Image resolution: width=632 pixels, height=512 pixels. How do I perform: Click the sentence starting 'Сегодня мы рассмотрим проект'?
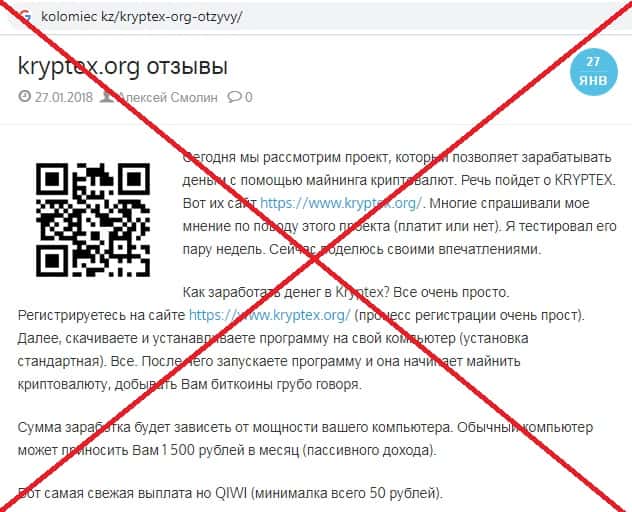397,168
